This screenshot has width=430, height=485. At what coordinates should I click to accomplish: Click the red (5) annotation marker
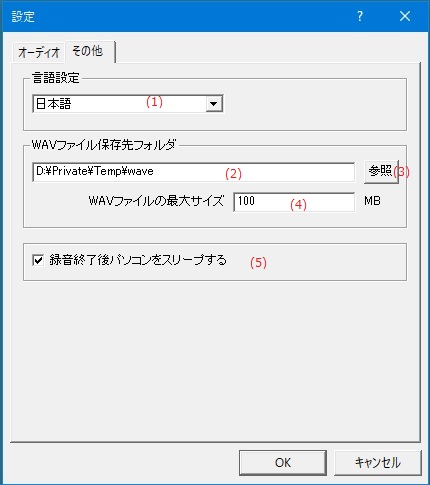coord(258,263)
